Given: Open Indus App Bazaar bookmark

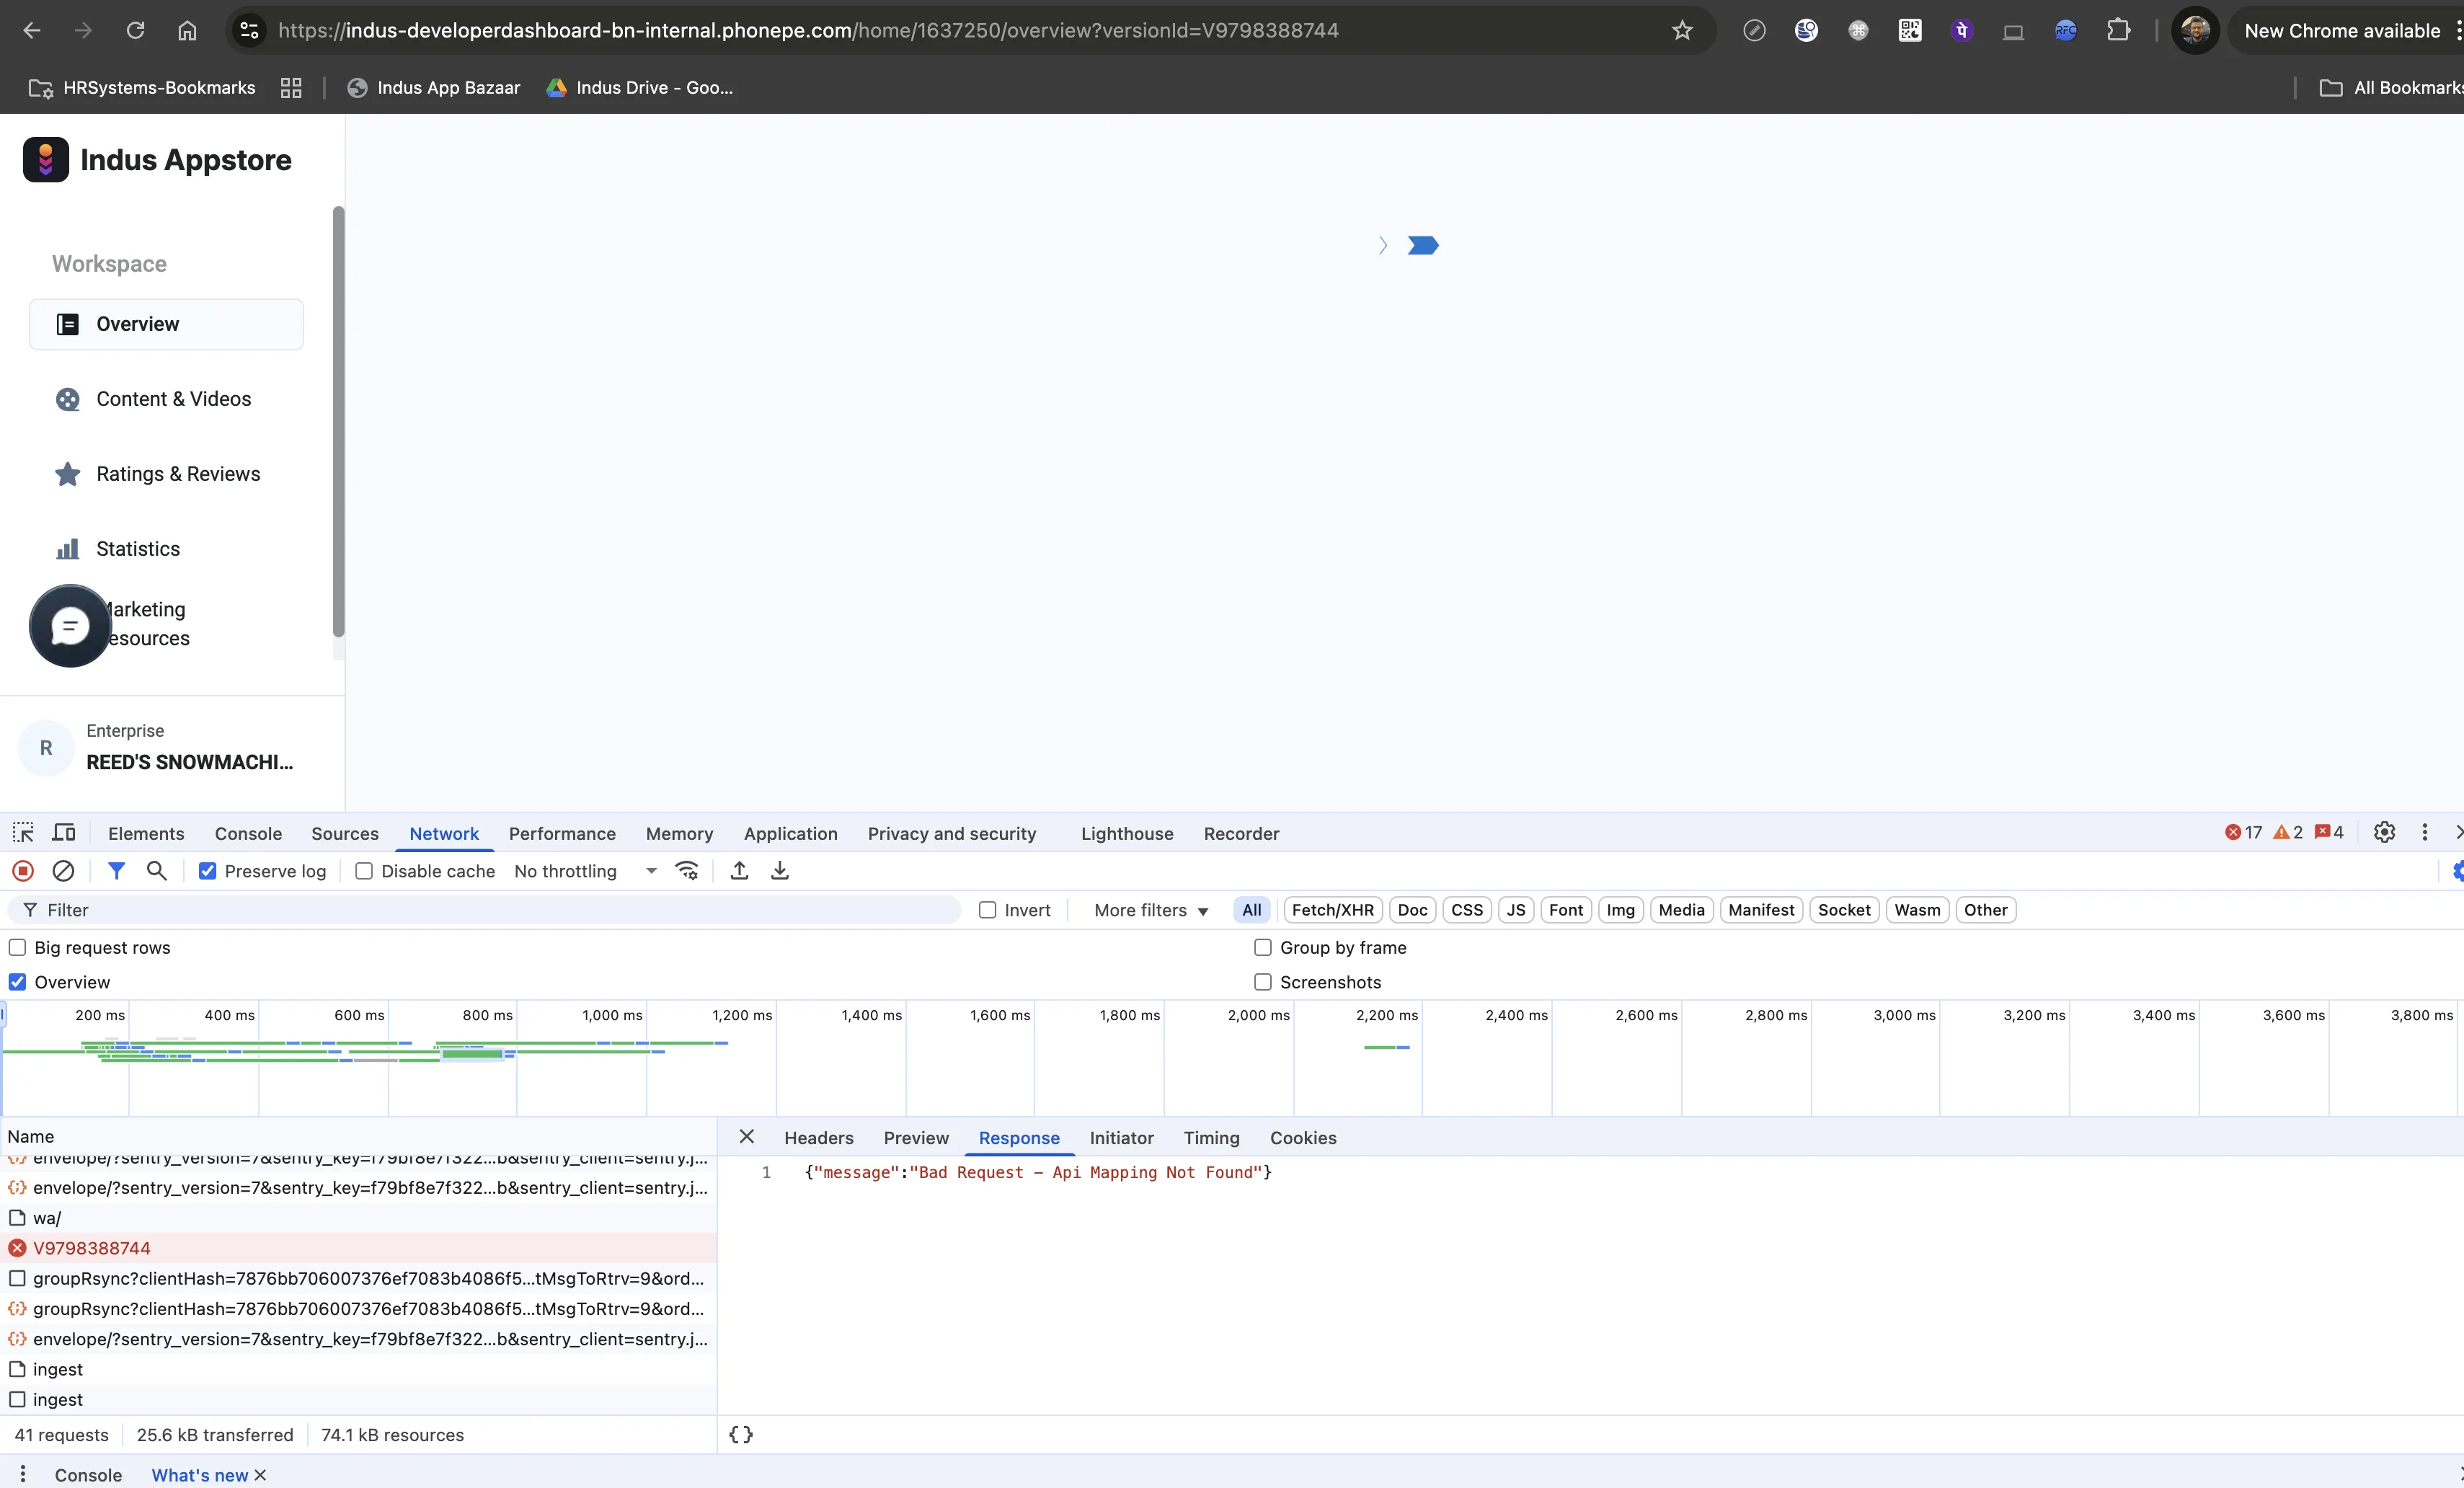Looking at the screenshot, I should tap(433, 87).
